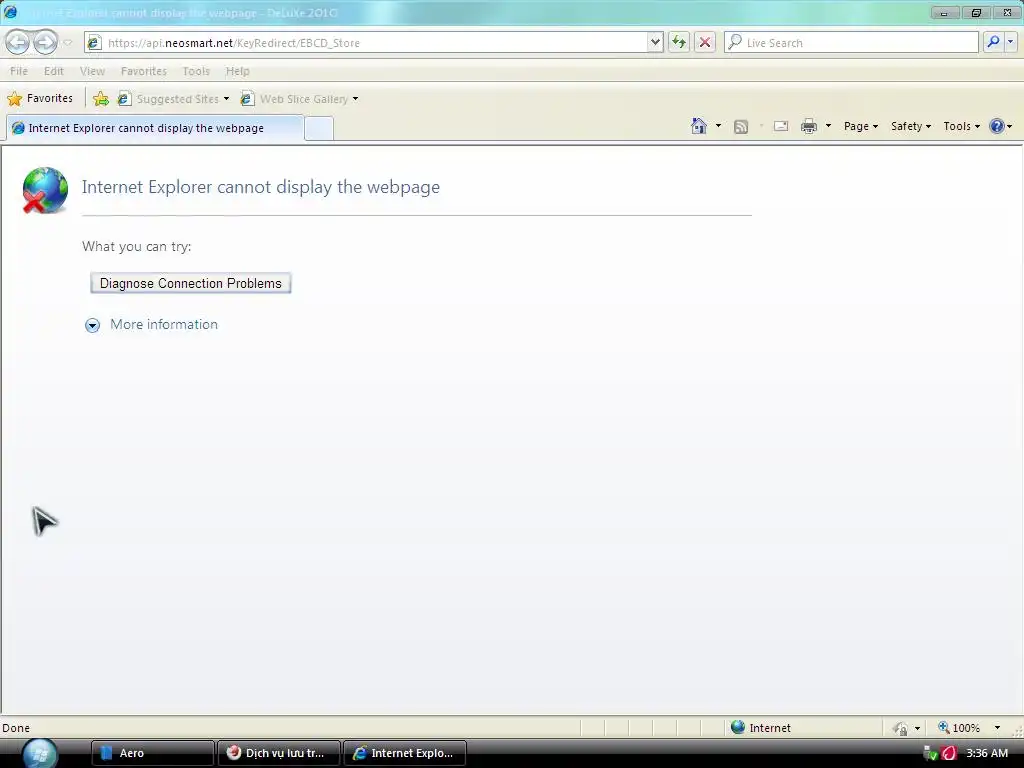Click the 100% zoom level button
The height and width of the screenshot is (768, 1024).
click(959, 728)
